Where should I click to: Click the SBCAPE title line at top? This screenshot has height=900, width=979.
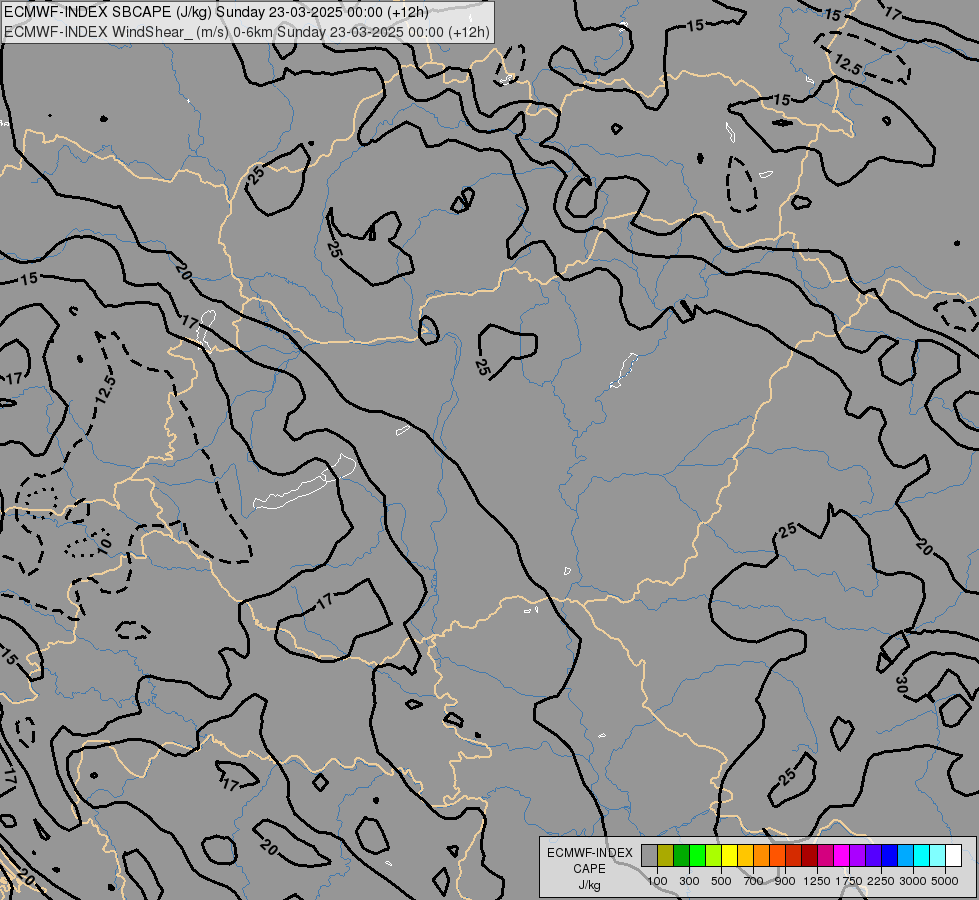tap(216, 12)
